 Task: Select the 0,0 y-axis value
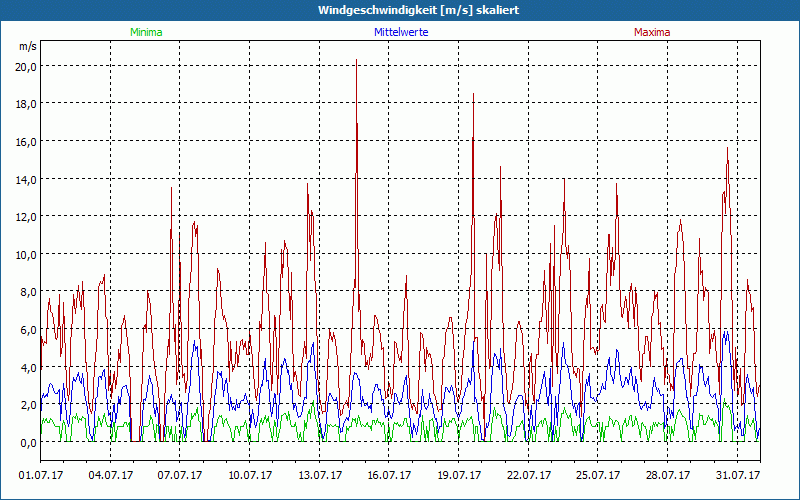click(26, 442)
